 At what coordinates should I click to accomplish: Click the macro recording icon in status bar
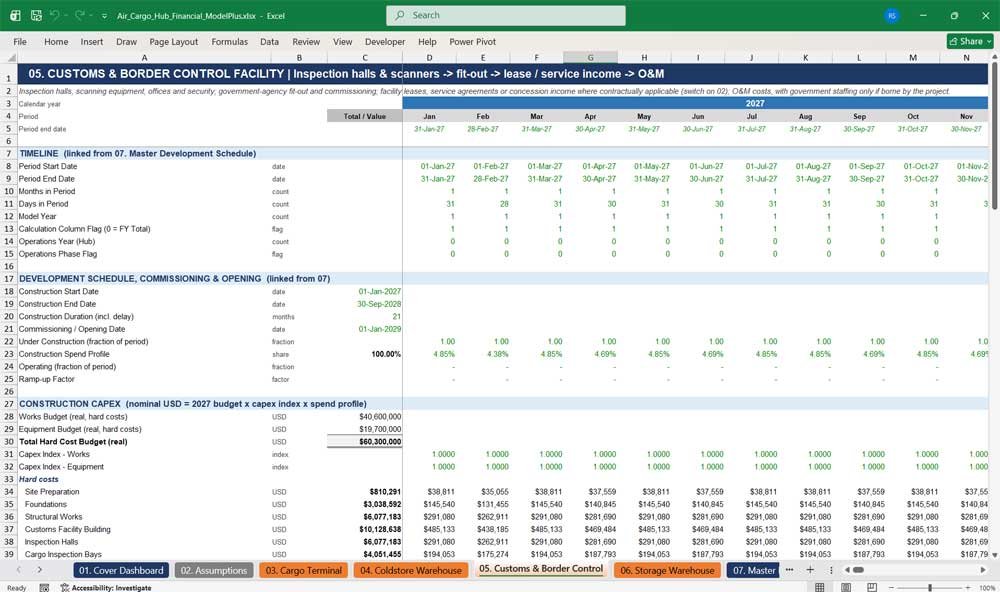click(44, 588)
